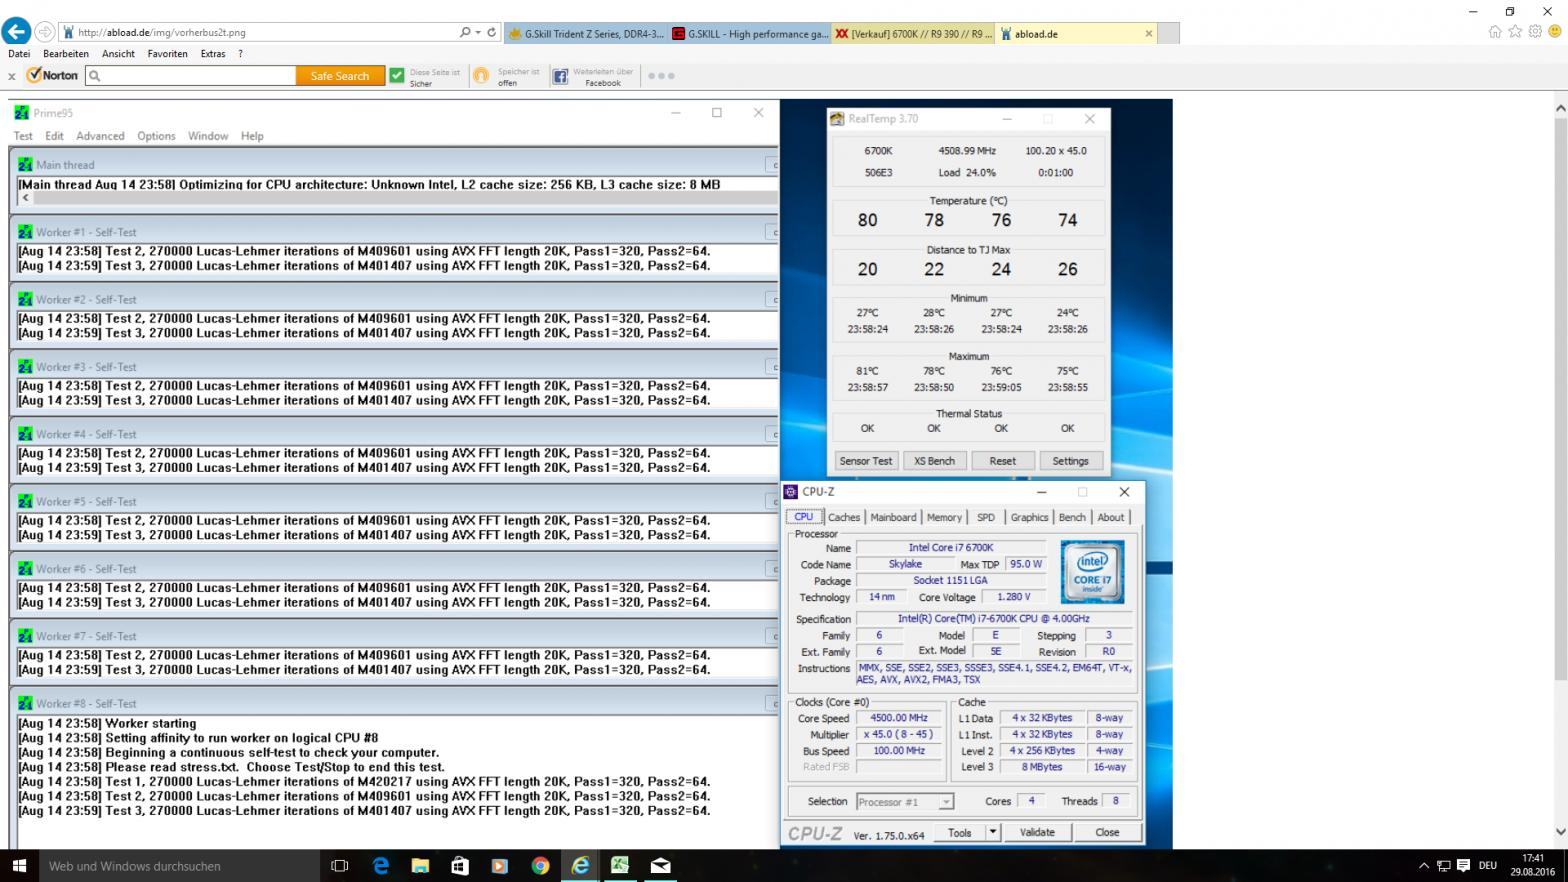Click the browser back arrow button

pyautogui.click(x=16, y=31)
